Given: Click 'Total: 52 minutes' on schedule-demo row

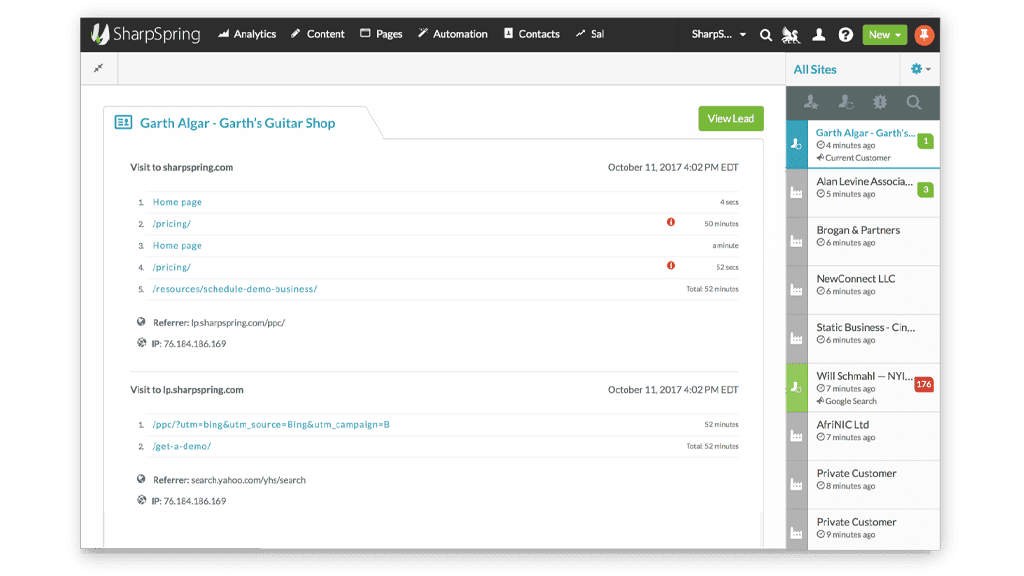Looking at the screenshot, I should (712, 289).
